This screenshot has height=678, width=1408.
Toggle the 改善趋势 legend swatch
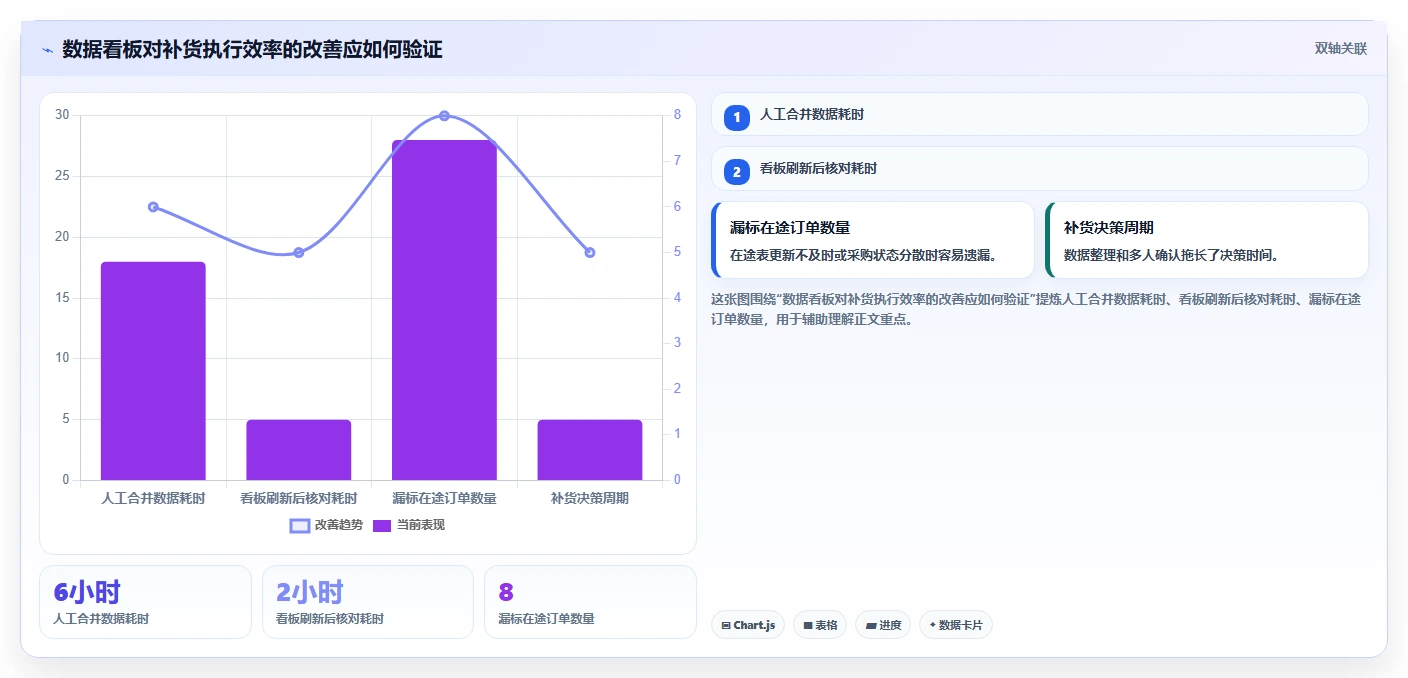pos(300,526)
